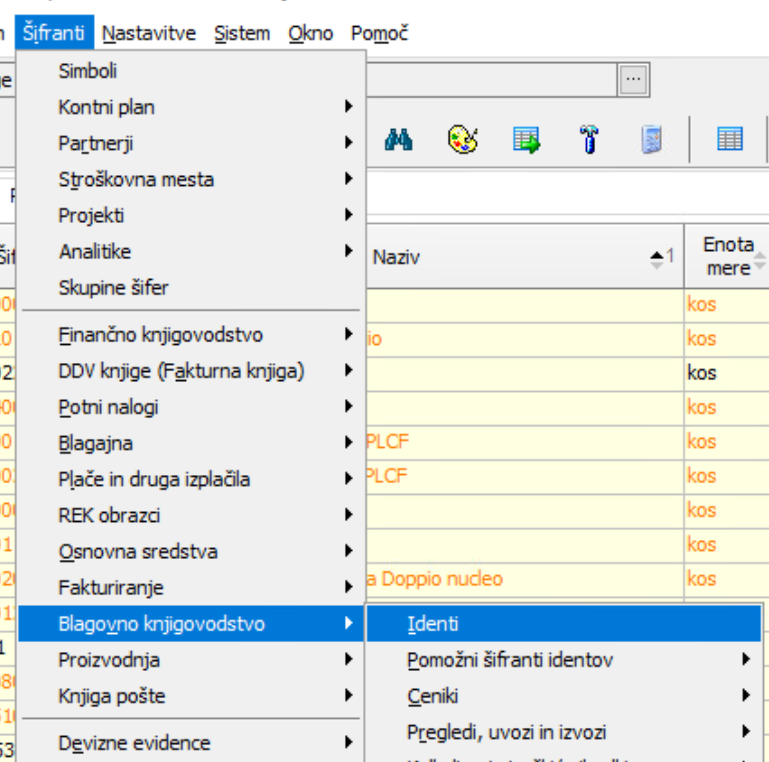Choose Simboli from Šifranti menu

tap(191, 71)
